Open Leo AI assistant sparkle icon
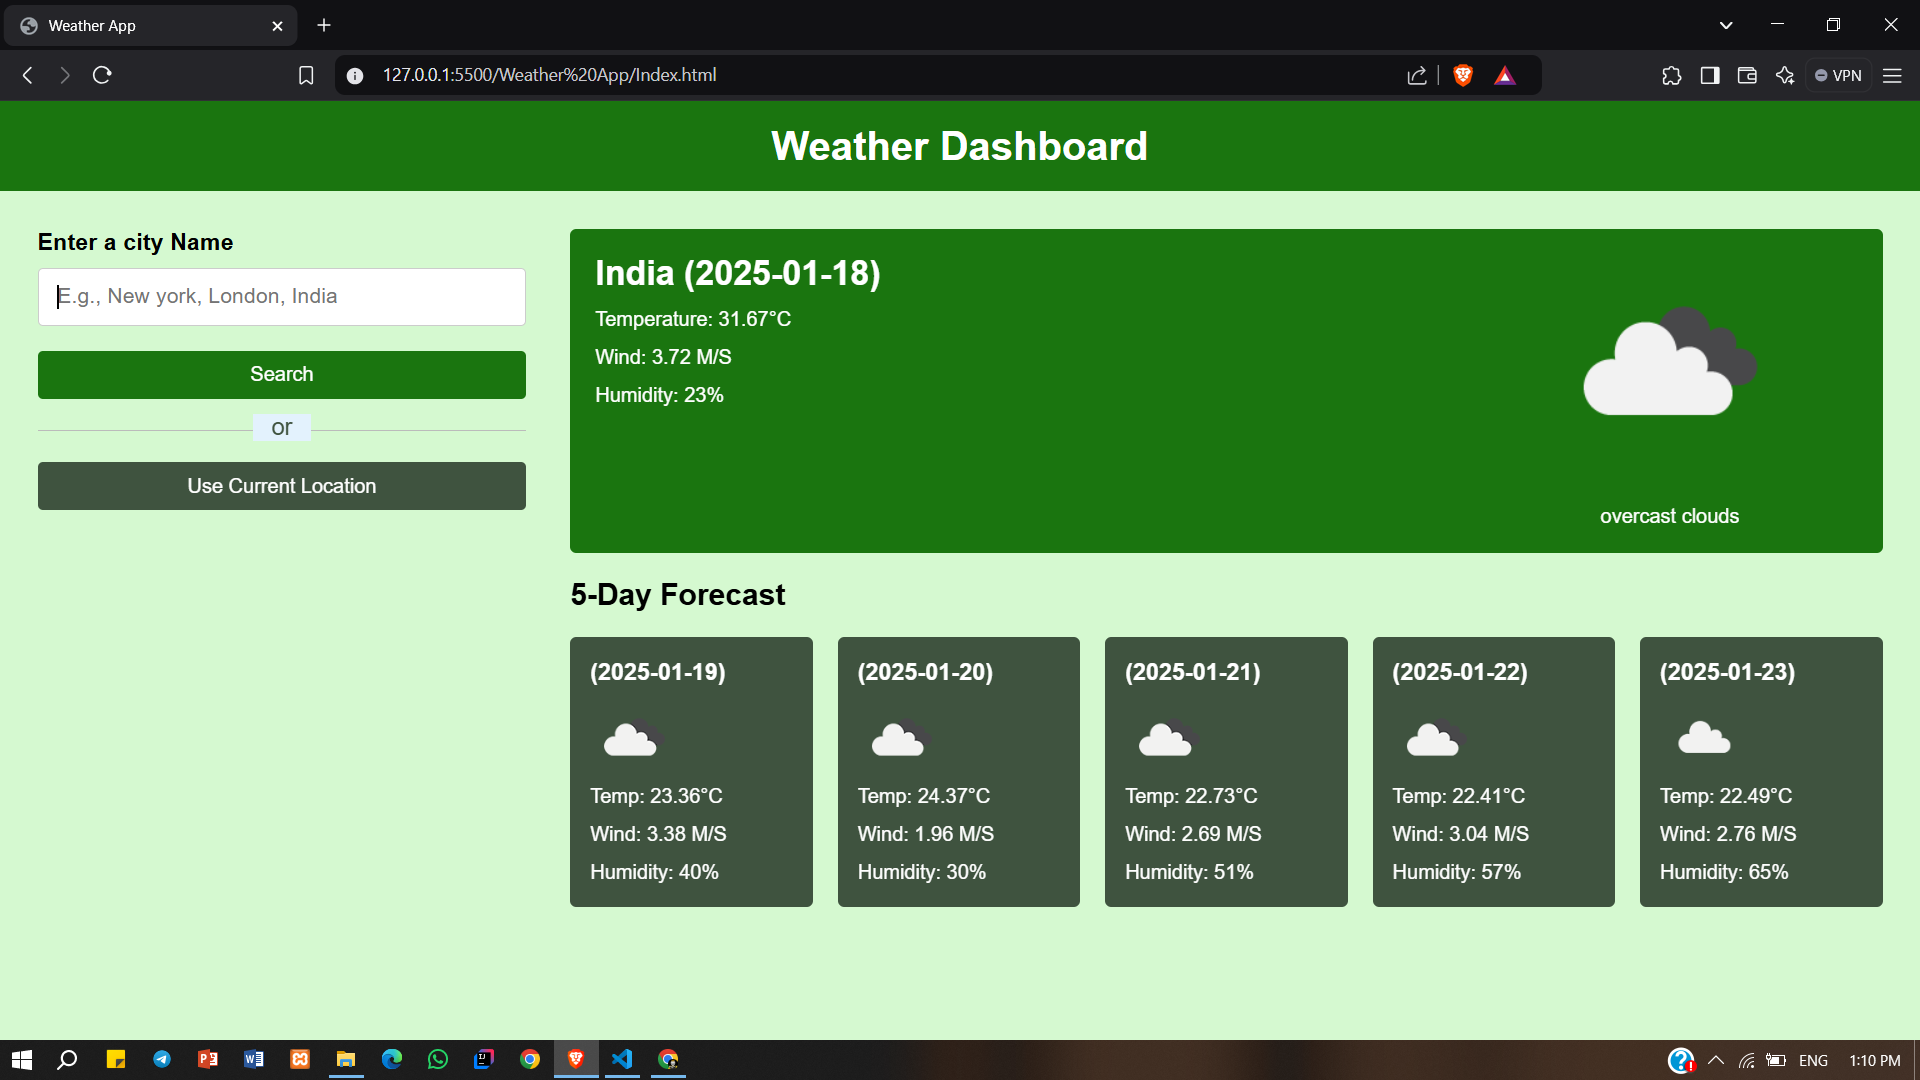The height and width of the screenshot is (1080, 1920). [x=1785, y=75]
